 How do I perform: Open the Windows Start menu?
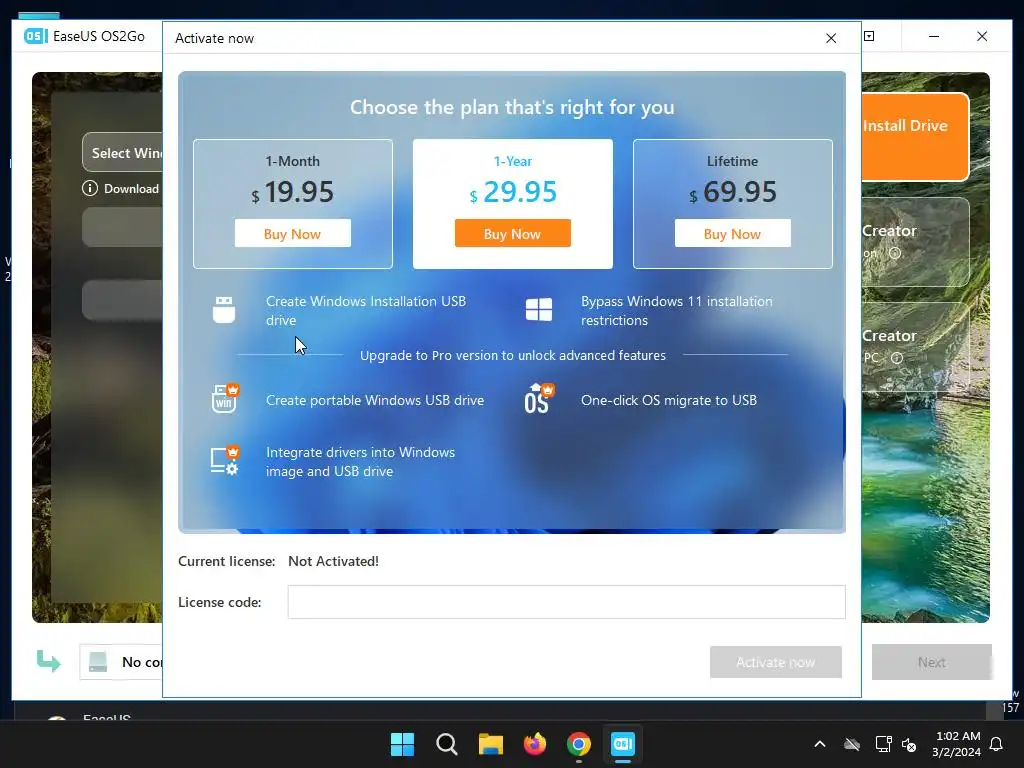pyautogui.click(x=402, y=744)
